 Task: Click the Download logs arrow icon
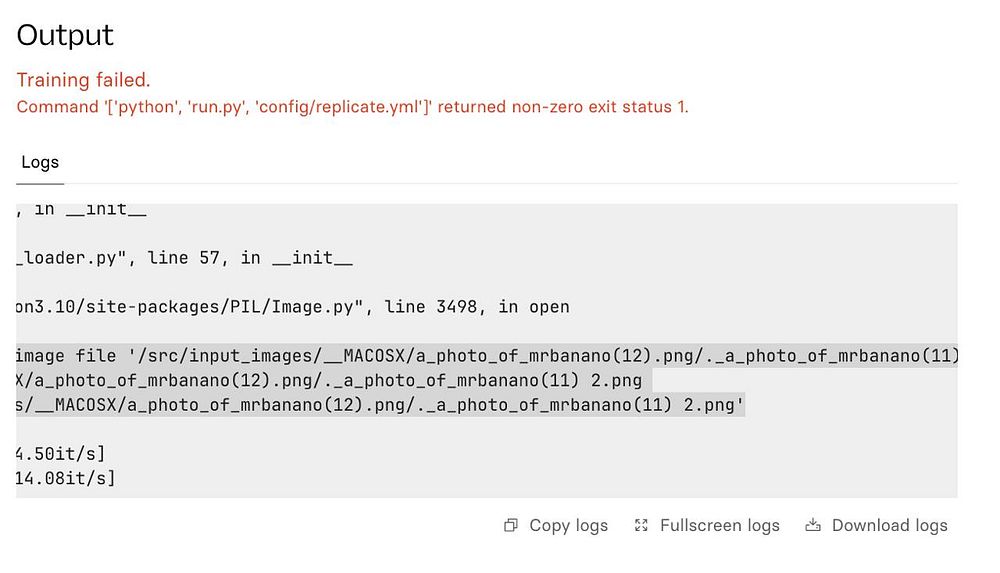813,525
